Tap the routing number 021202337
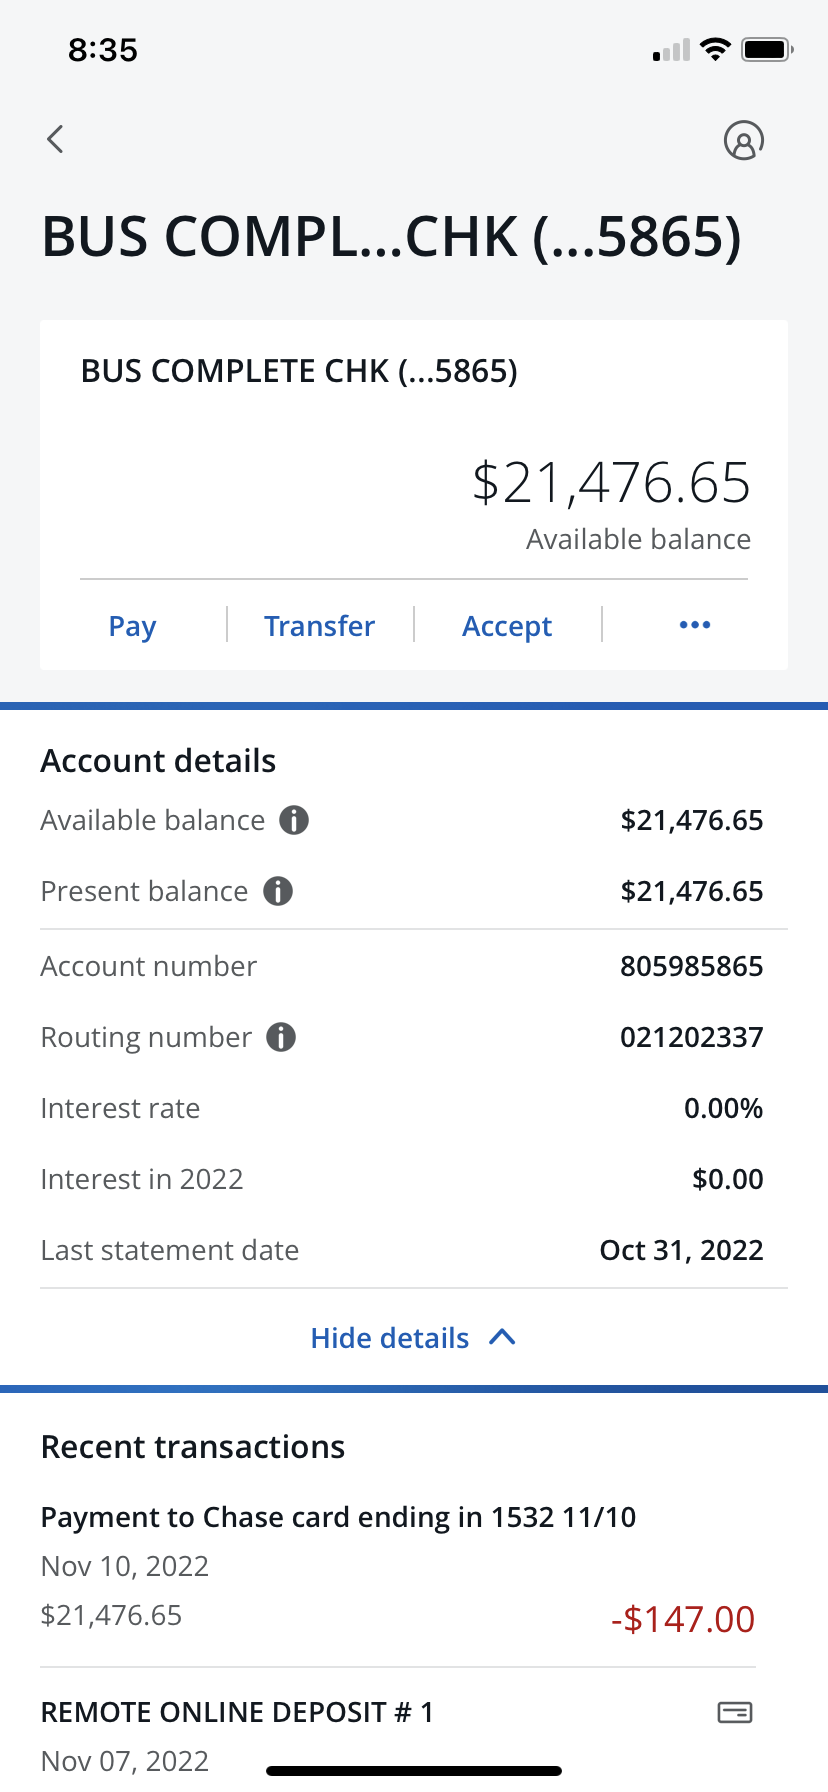The image size is (828, 1792). pyautogui.click(x=691, y=1037)
